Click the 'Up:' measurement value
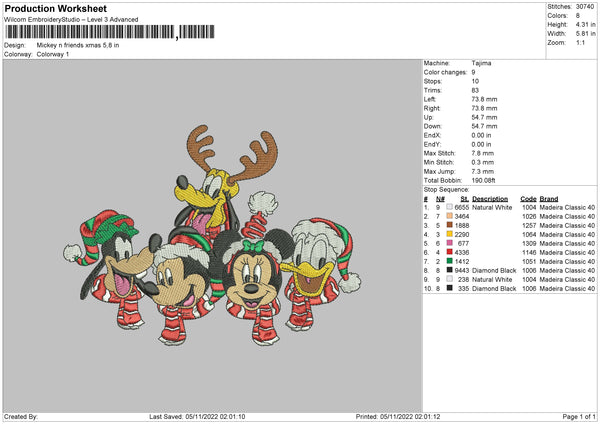Image resolution: width=600 pixels, height=424 pixels. tap(484, 117)
